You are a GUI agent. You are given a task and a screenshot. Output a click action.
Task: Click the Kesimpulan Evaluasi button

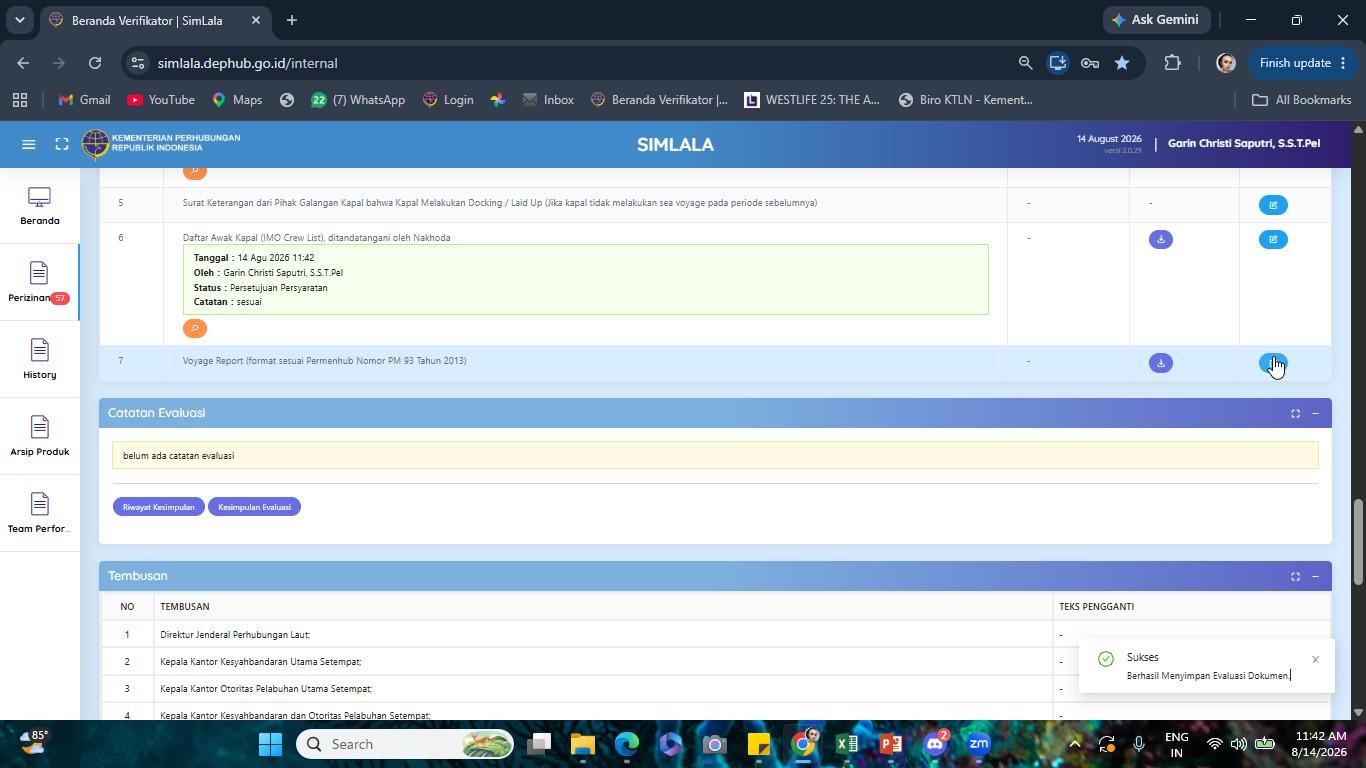point(254,507)
